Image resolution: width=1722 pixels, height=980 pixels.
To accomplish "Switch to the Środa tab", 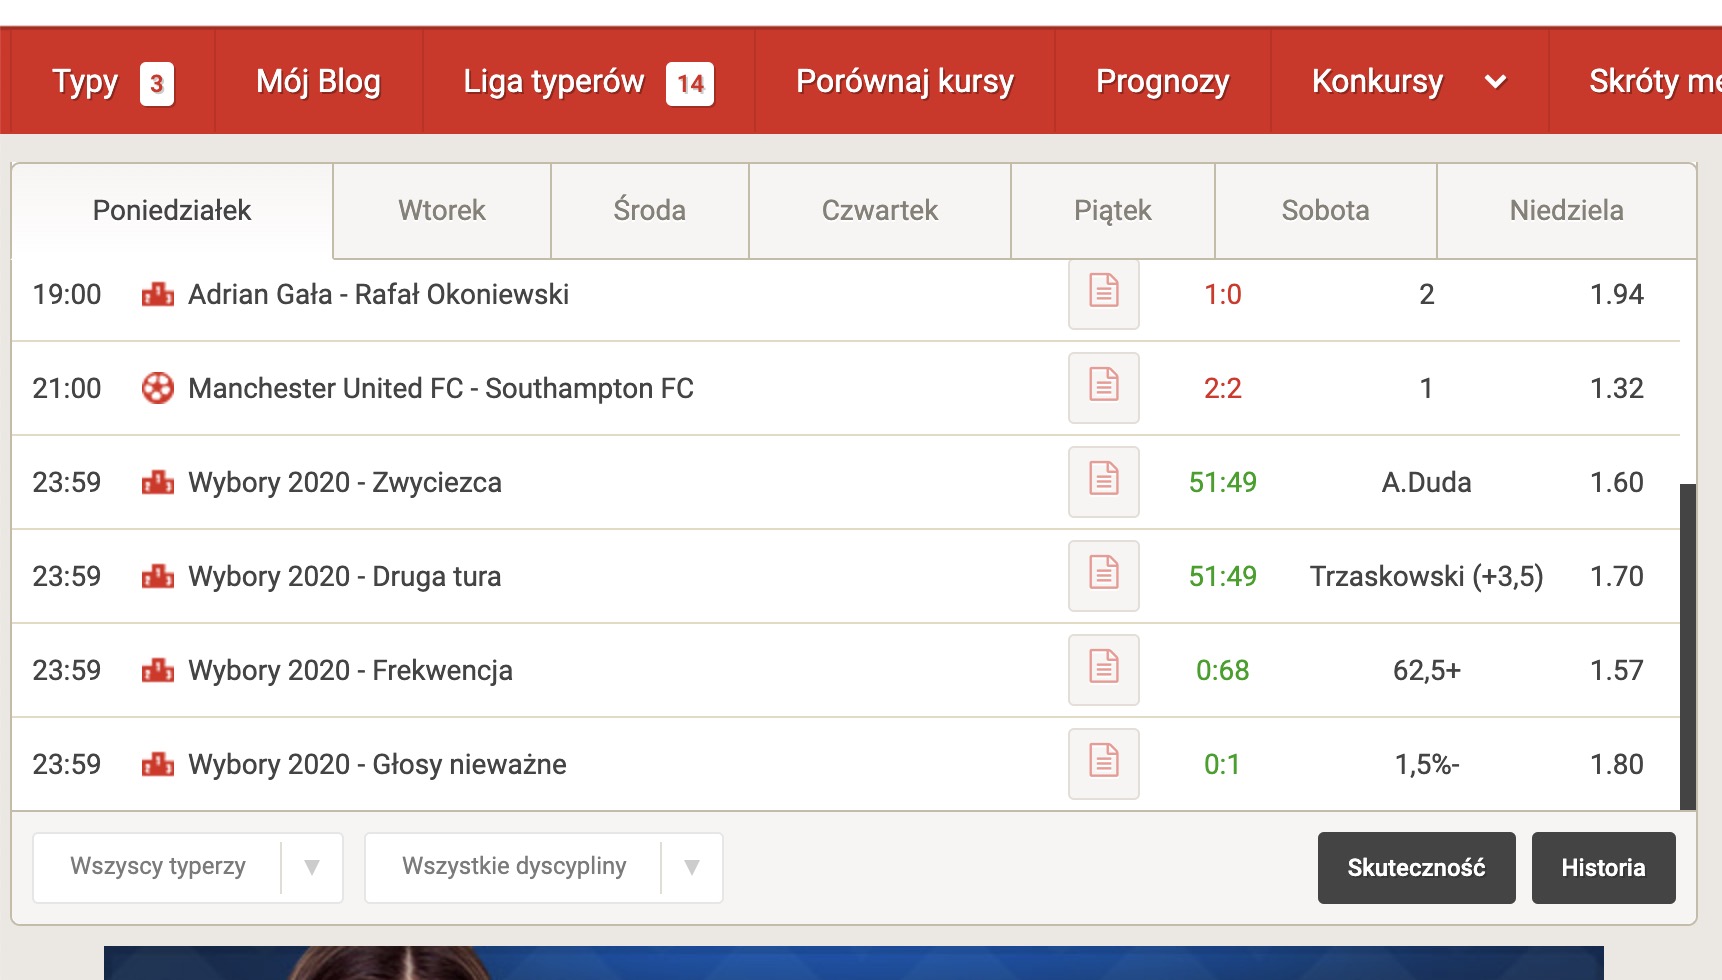I will pos(650,211).
